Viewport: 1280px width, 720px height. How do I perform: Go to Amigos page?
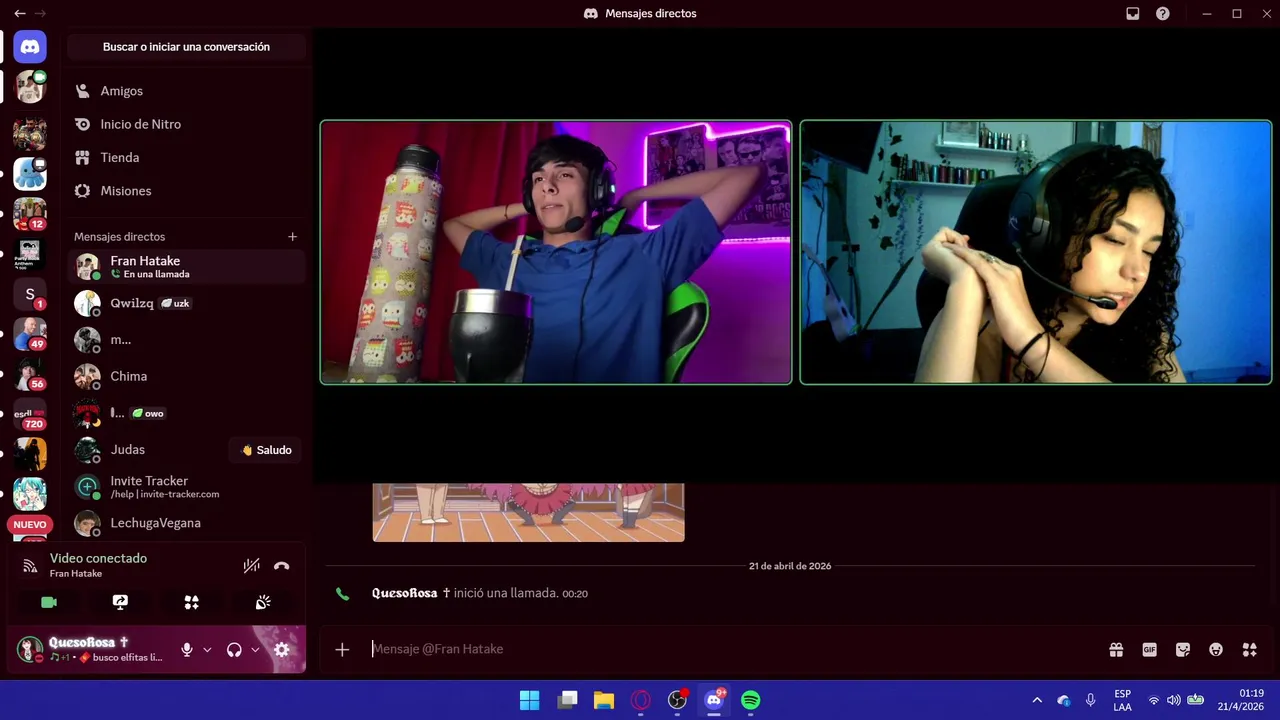(x=186, y=91)
